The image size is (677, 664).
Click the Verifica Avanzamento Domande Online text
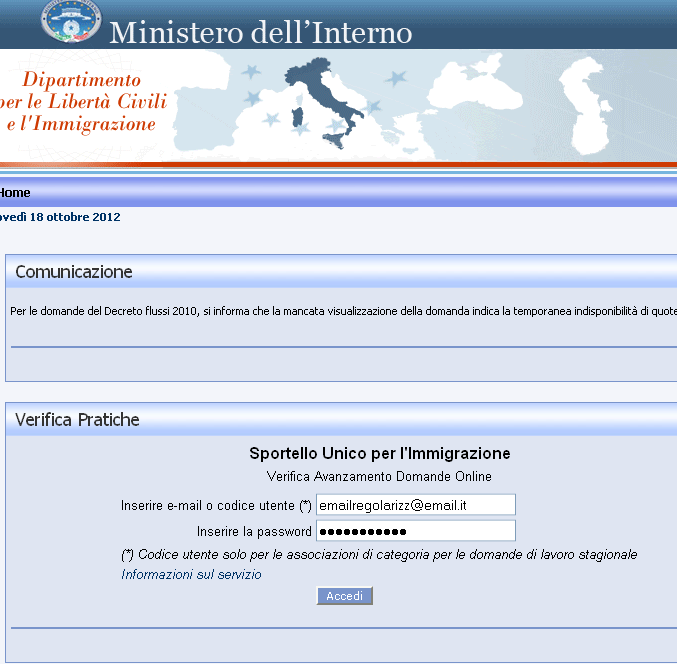pos(379,476)
